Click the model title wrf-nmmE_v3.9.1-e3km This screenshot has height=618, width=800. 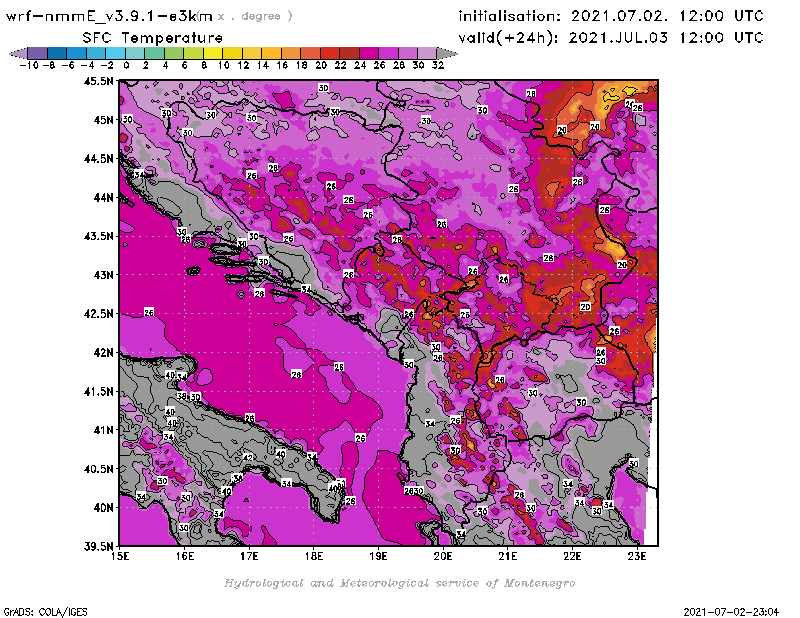[109, 16]
